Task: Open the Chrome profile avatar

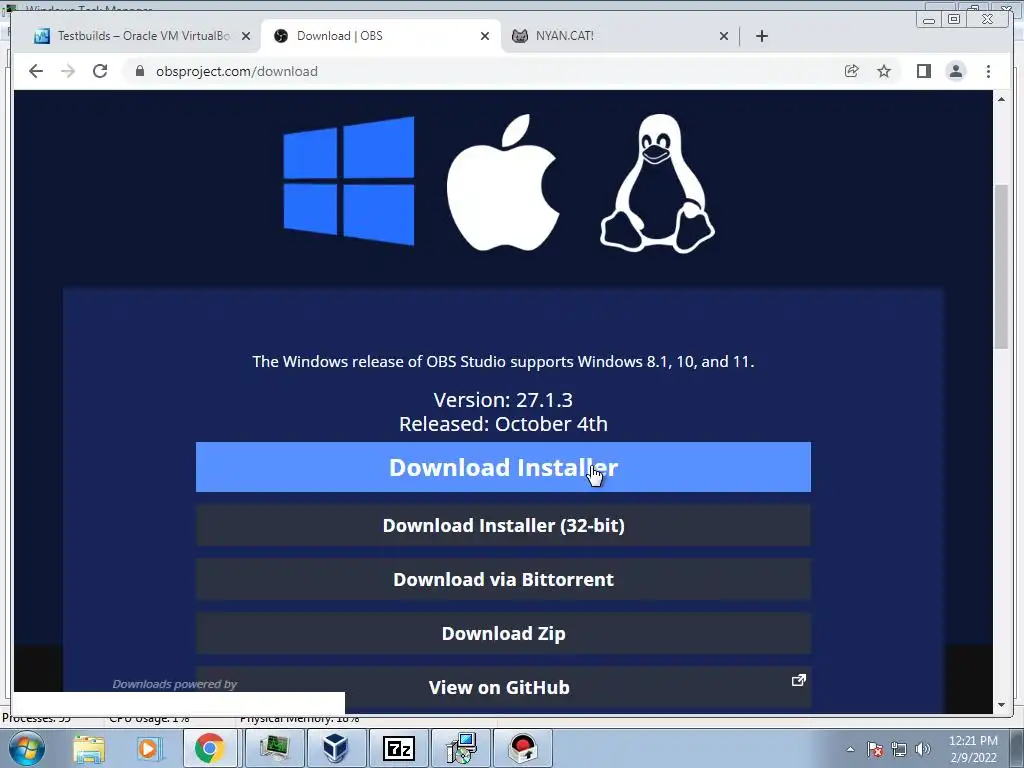Action: pos(955,71)
